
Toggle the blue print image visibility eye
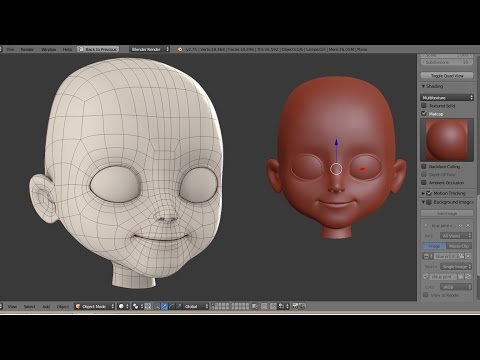pos(460,226)
